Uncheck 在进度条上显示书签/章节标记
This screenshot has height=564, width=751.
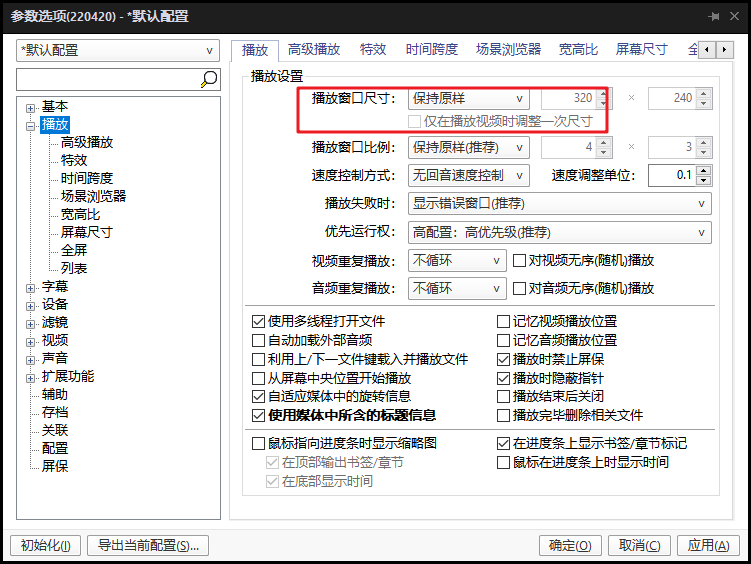coord(503,443)
